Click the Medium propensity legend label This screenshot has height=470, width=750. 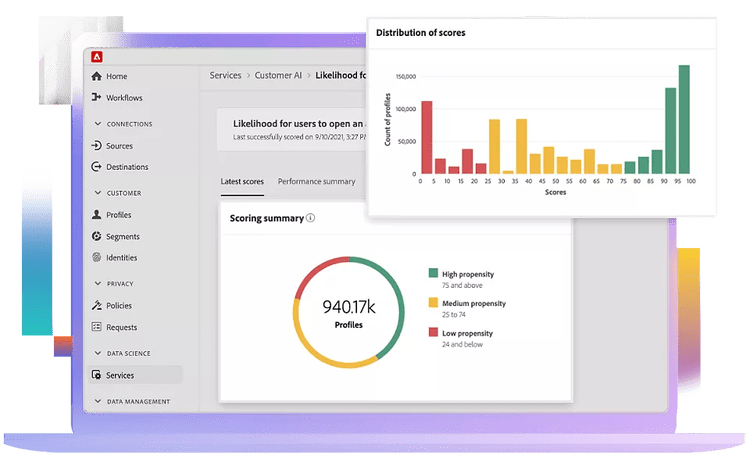[x=474, y=303]
